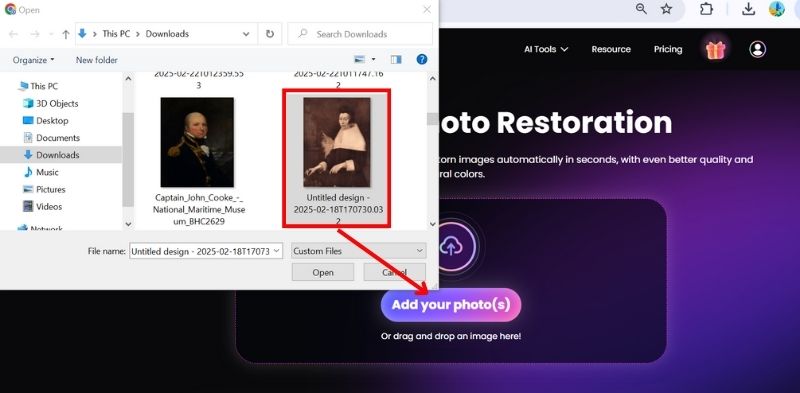Click New folder in dialog toolbar

(96, 60)
